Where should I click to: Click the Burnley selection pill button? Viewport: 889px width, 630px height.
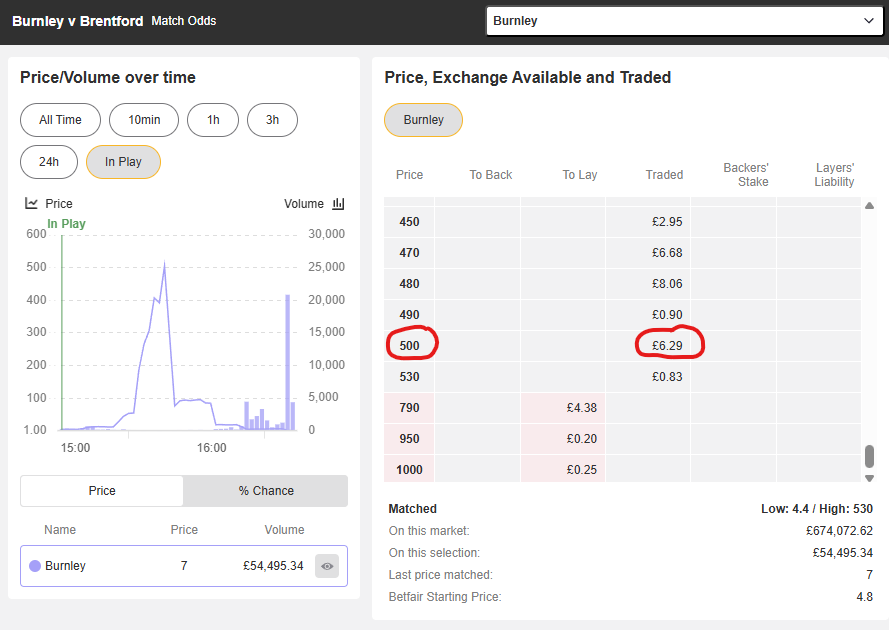(x=424, y=120)
